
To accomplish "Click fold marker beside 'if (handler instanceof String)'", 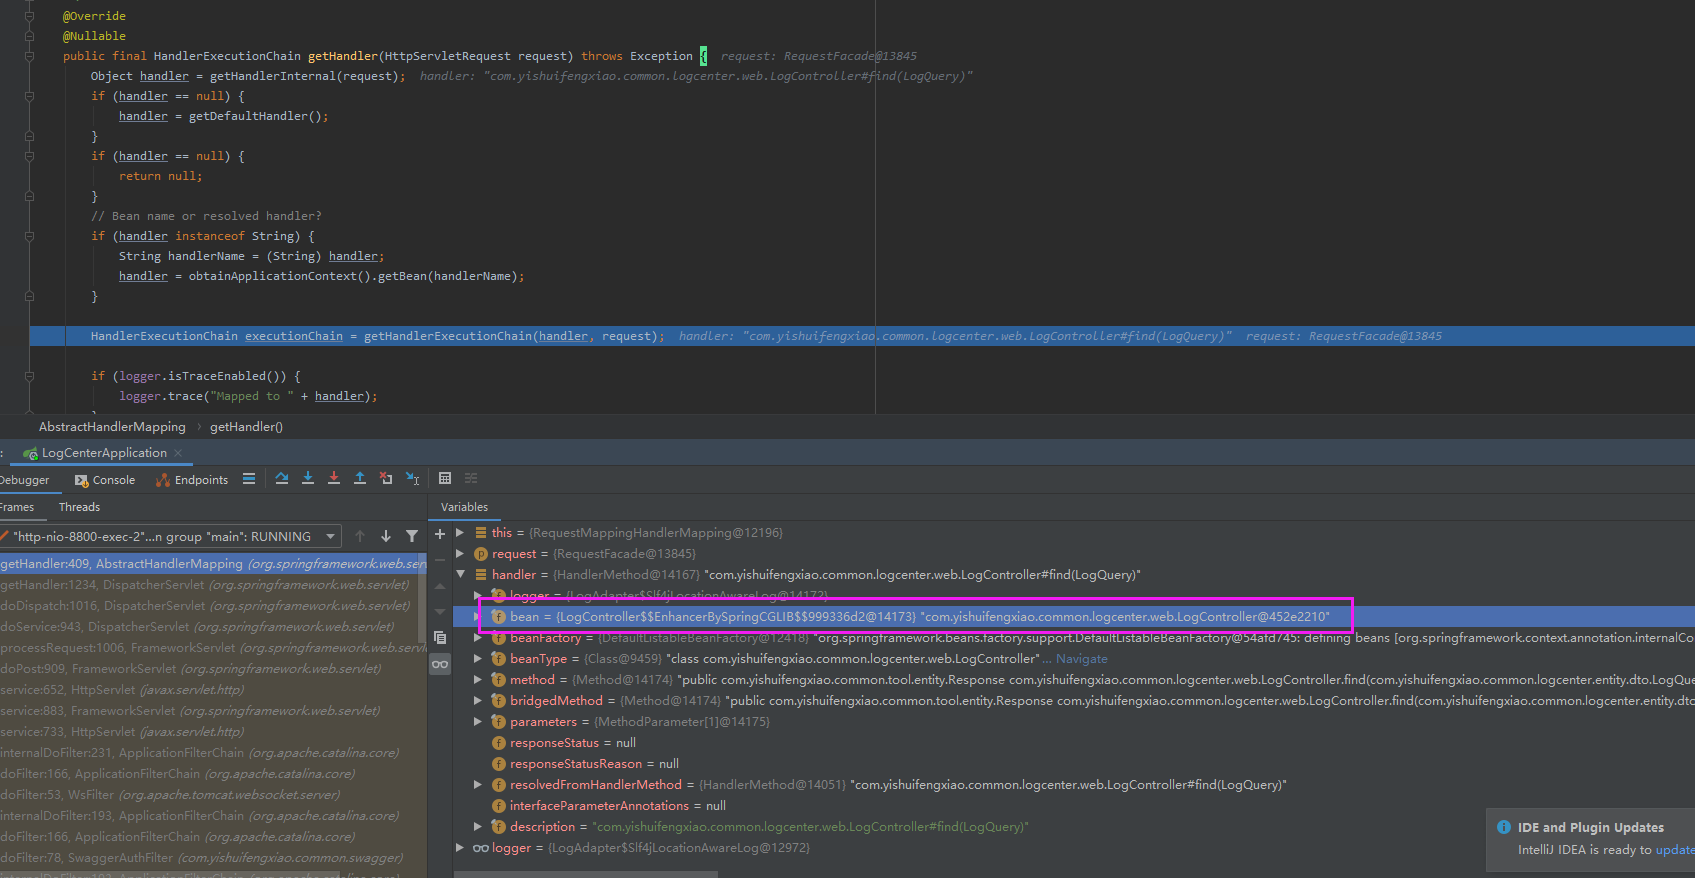I will point(29,236).
